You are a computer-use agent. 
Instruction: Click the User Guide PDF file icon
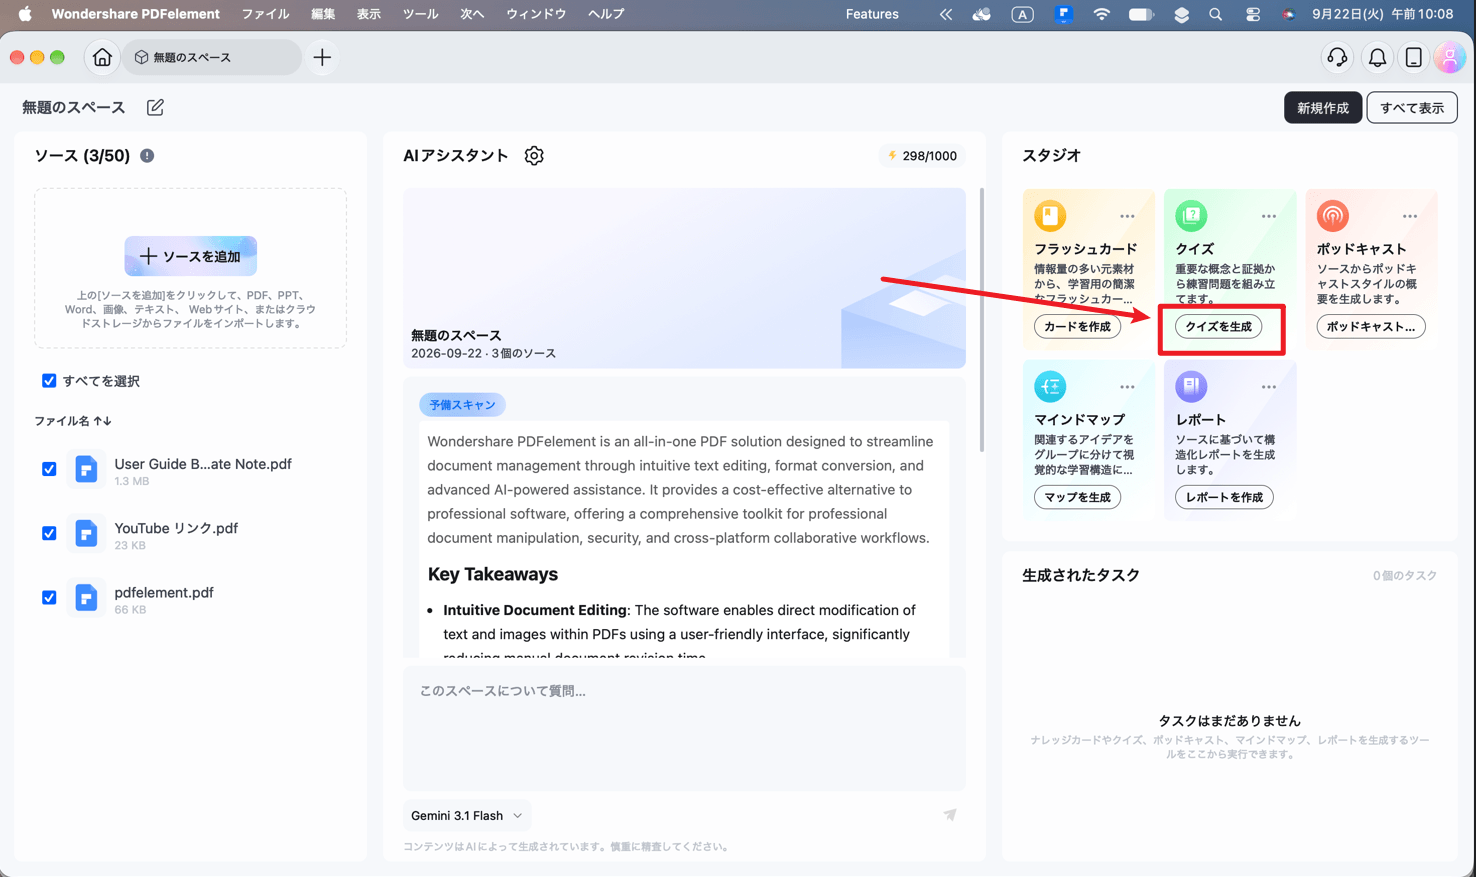pyautogui.click(x=86, y=469)
